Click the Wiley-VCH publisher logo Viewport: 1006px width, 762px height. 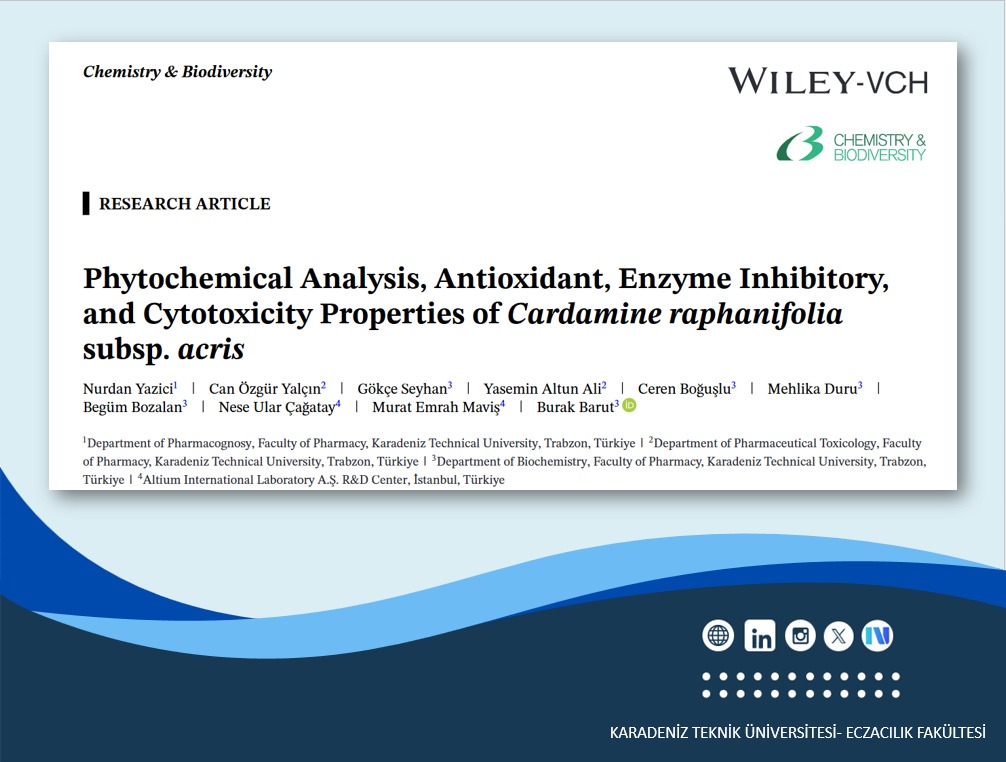[x=827, y=81]
